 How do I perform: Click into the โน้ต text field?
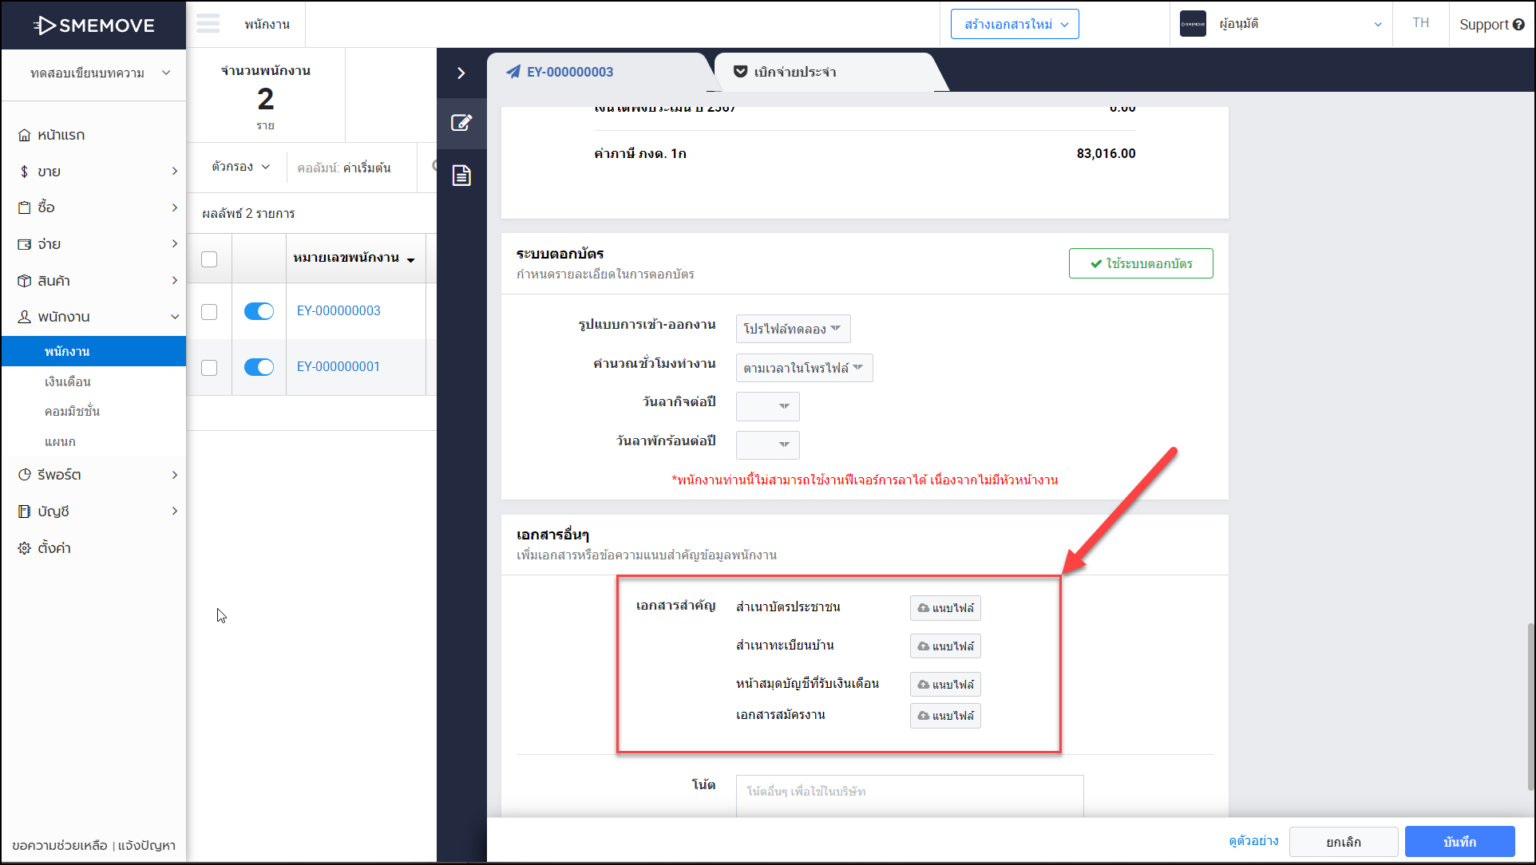[x=909, y=796]
